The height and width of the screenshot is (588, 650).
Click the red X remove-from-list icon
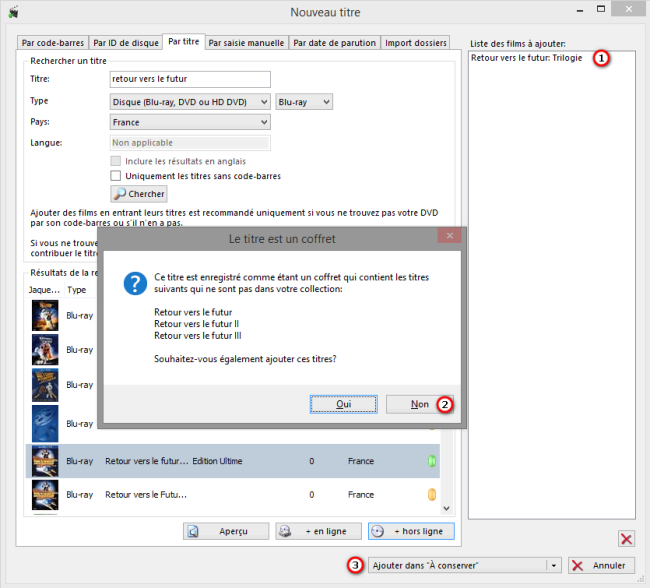tap(626, 539)
